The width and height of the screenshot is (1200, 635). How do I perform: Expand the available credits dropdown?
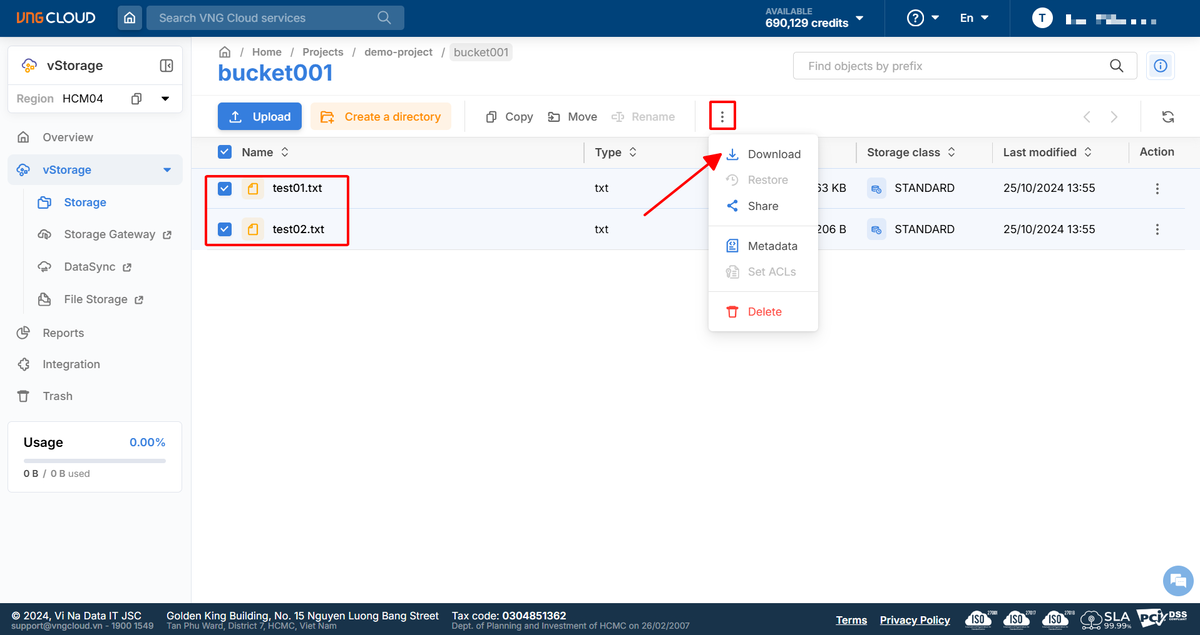859,18
